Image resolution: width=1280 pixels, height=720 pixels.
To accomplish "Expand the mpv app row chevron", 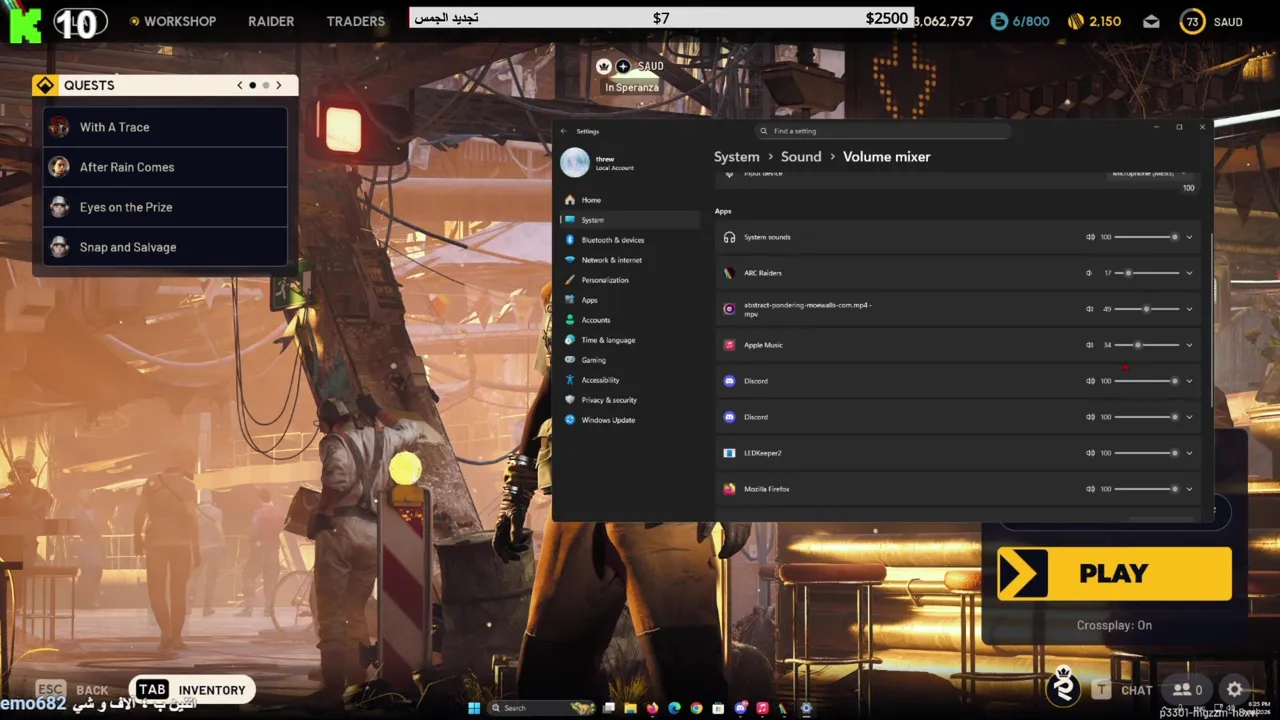I will [x=1189, y=309].
